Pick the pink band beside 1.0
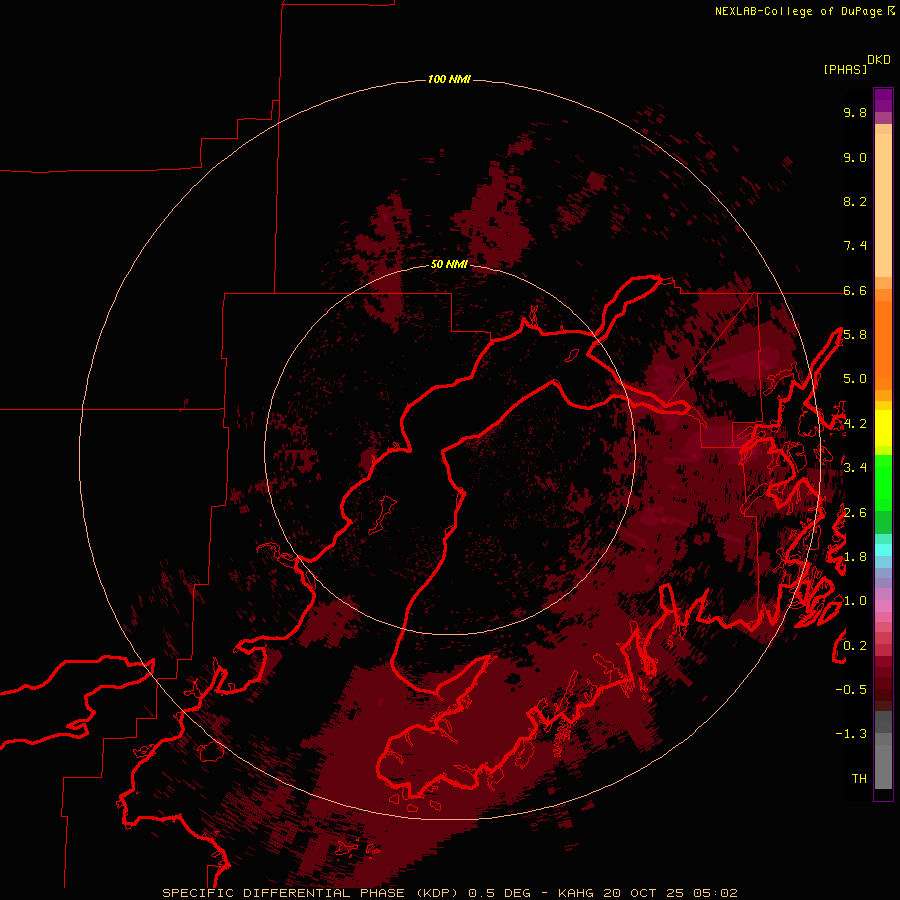 [883, 606]
